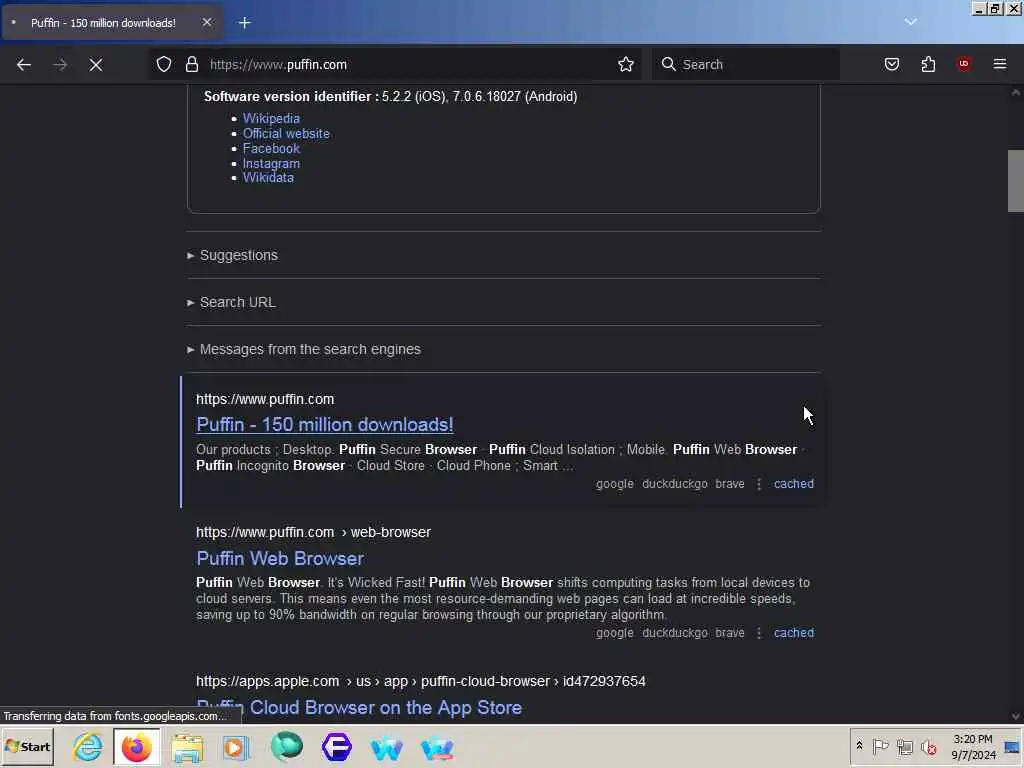
Task: Click scrollbar up arrow
Action: (x=1016, y=93)
